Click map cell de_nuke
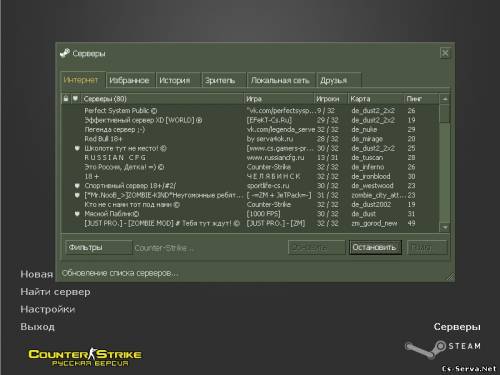Image resolution: width=500 pixels, height=375 pixels. pos(364,129)
